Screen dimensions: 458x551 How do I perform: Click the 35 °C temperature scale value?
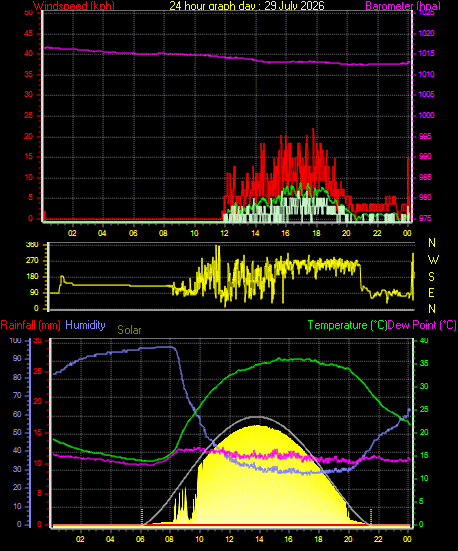[424, 363]
